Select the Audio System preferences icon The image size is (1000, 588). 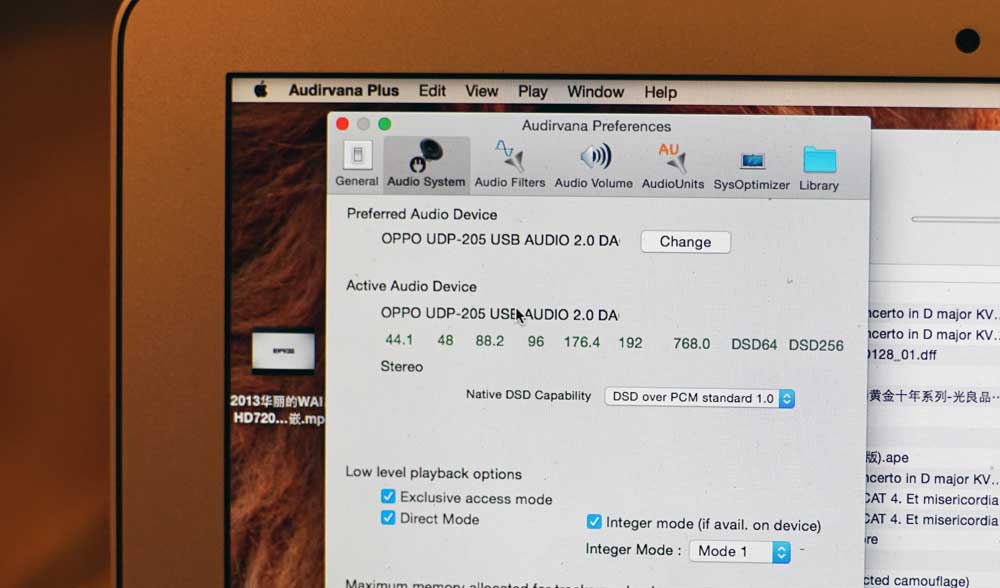coord(426,165)
